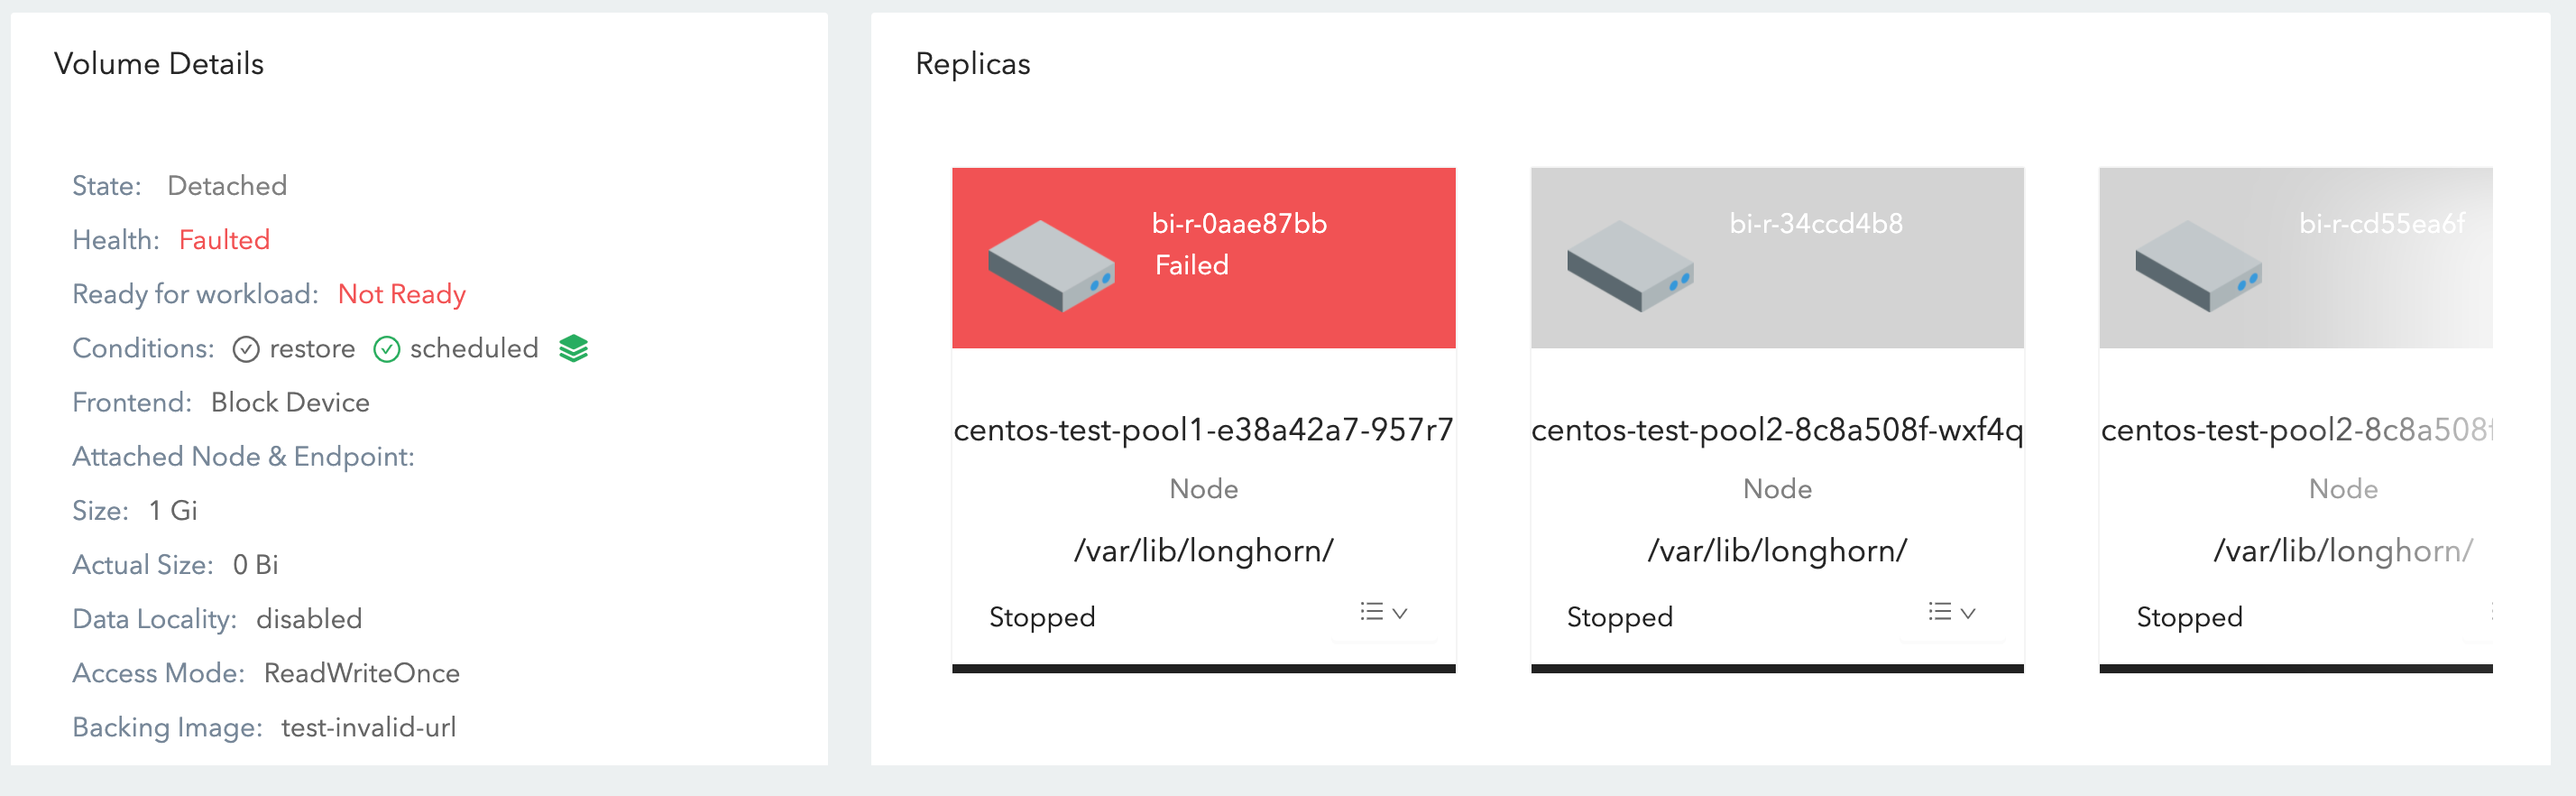
Task: Click the Faulted health status text
Action: coord(224,239)
